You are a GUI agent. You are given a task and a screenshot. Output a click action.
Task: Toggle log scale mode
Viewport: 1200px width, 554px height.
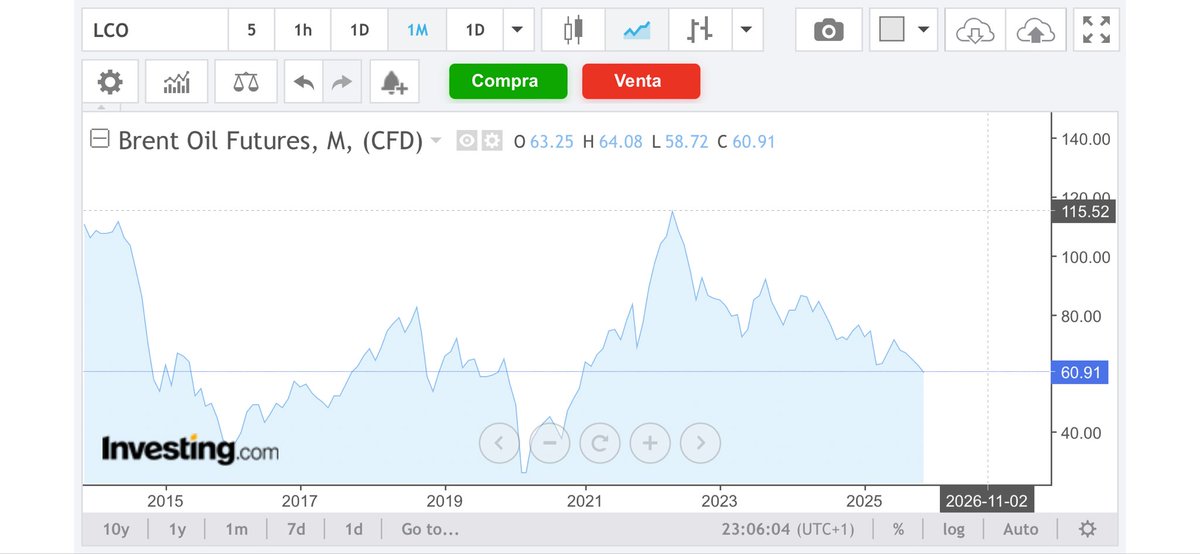953,529
